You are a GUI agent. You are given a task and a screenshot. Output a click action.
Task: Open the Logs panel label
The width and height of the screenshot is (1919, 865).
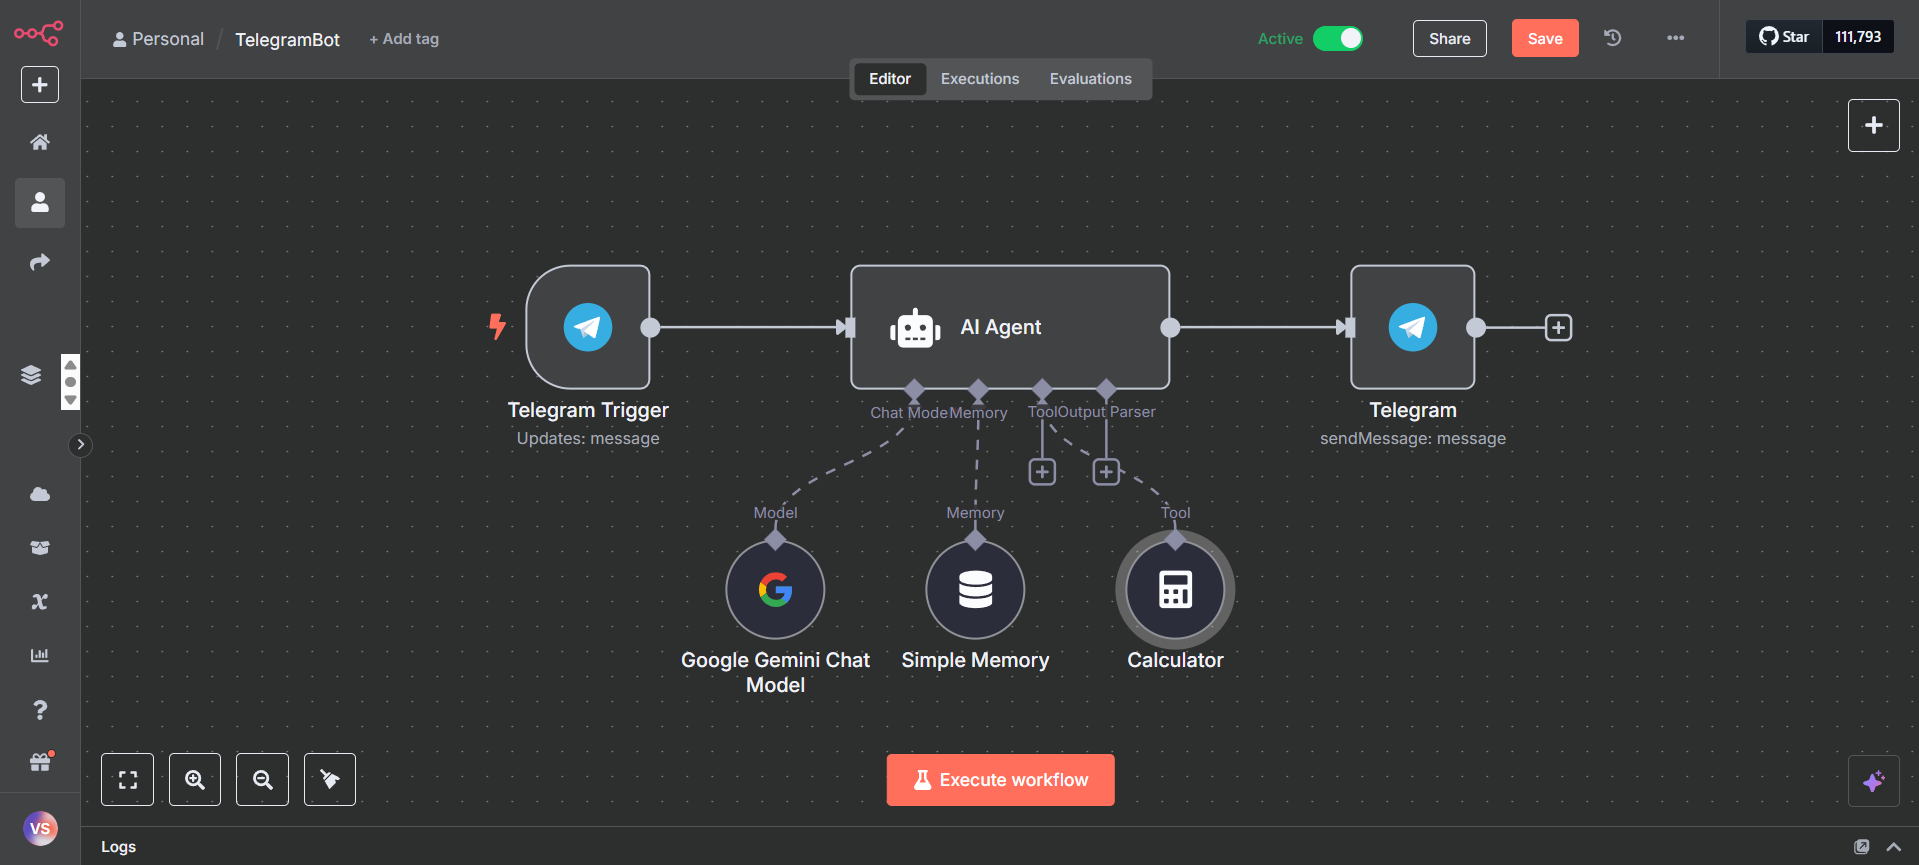(118, 847)
